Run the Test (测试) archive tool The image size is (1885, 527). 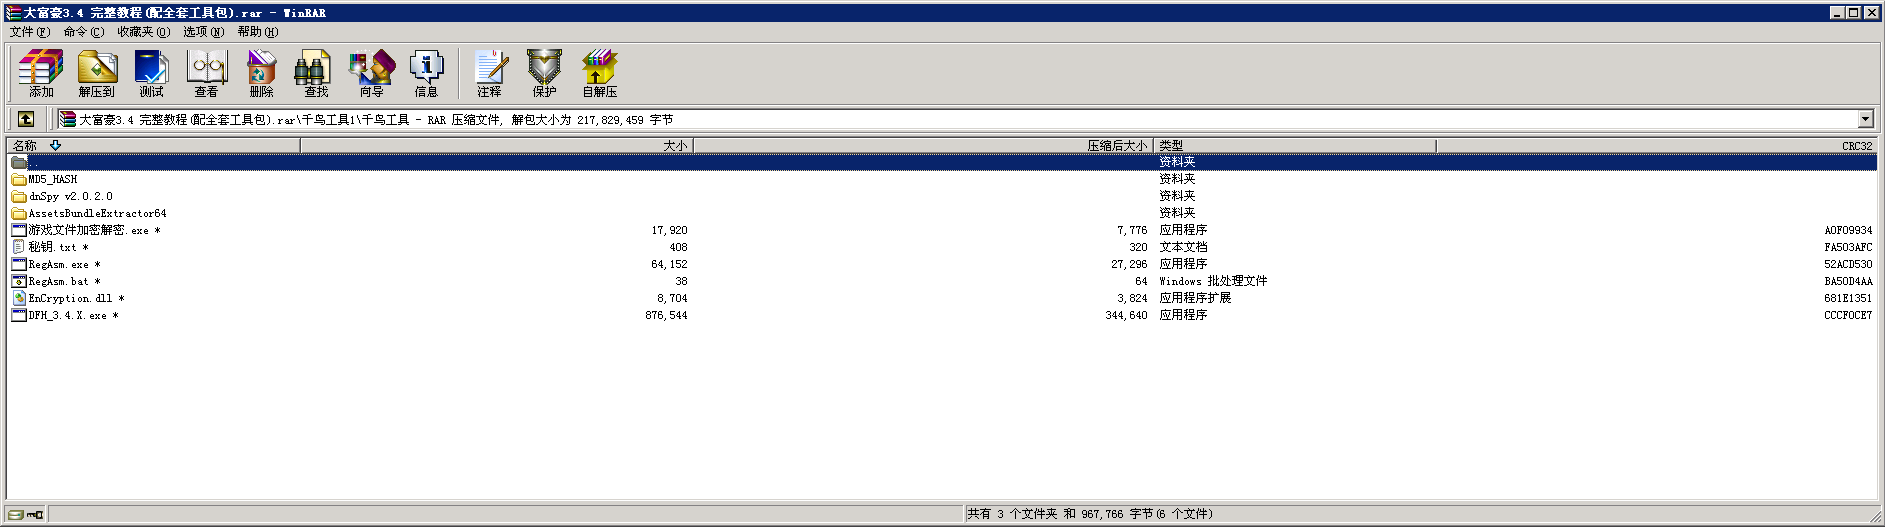(152, 73)
